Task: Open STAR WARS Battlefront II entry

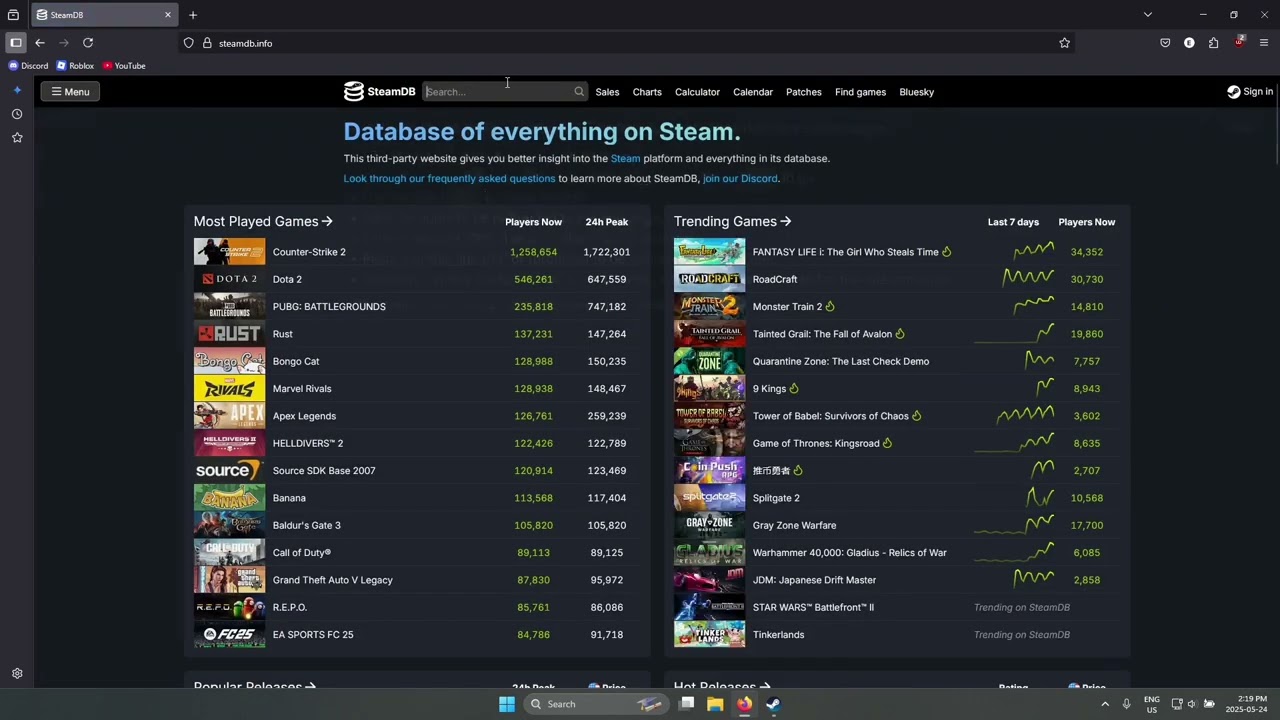Action: [x=813, y=607]
